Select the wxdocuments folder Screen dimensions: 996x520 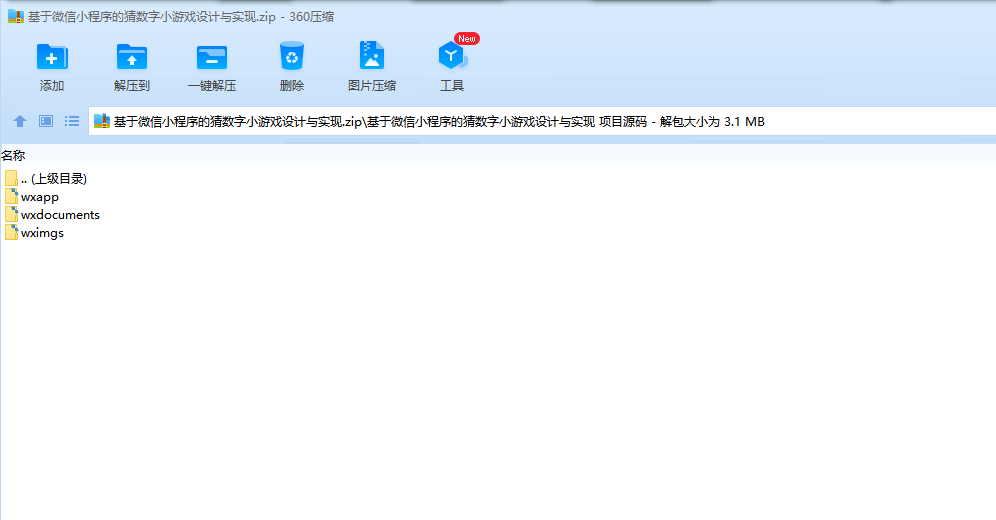(x=52, y=215)
